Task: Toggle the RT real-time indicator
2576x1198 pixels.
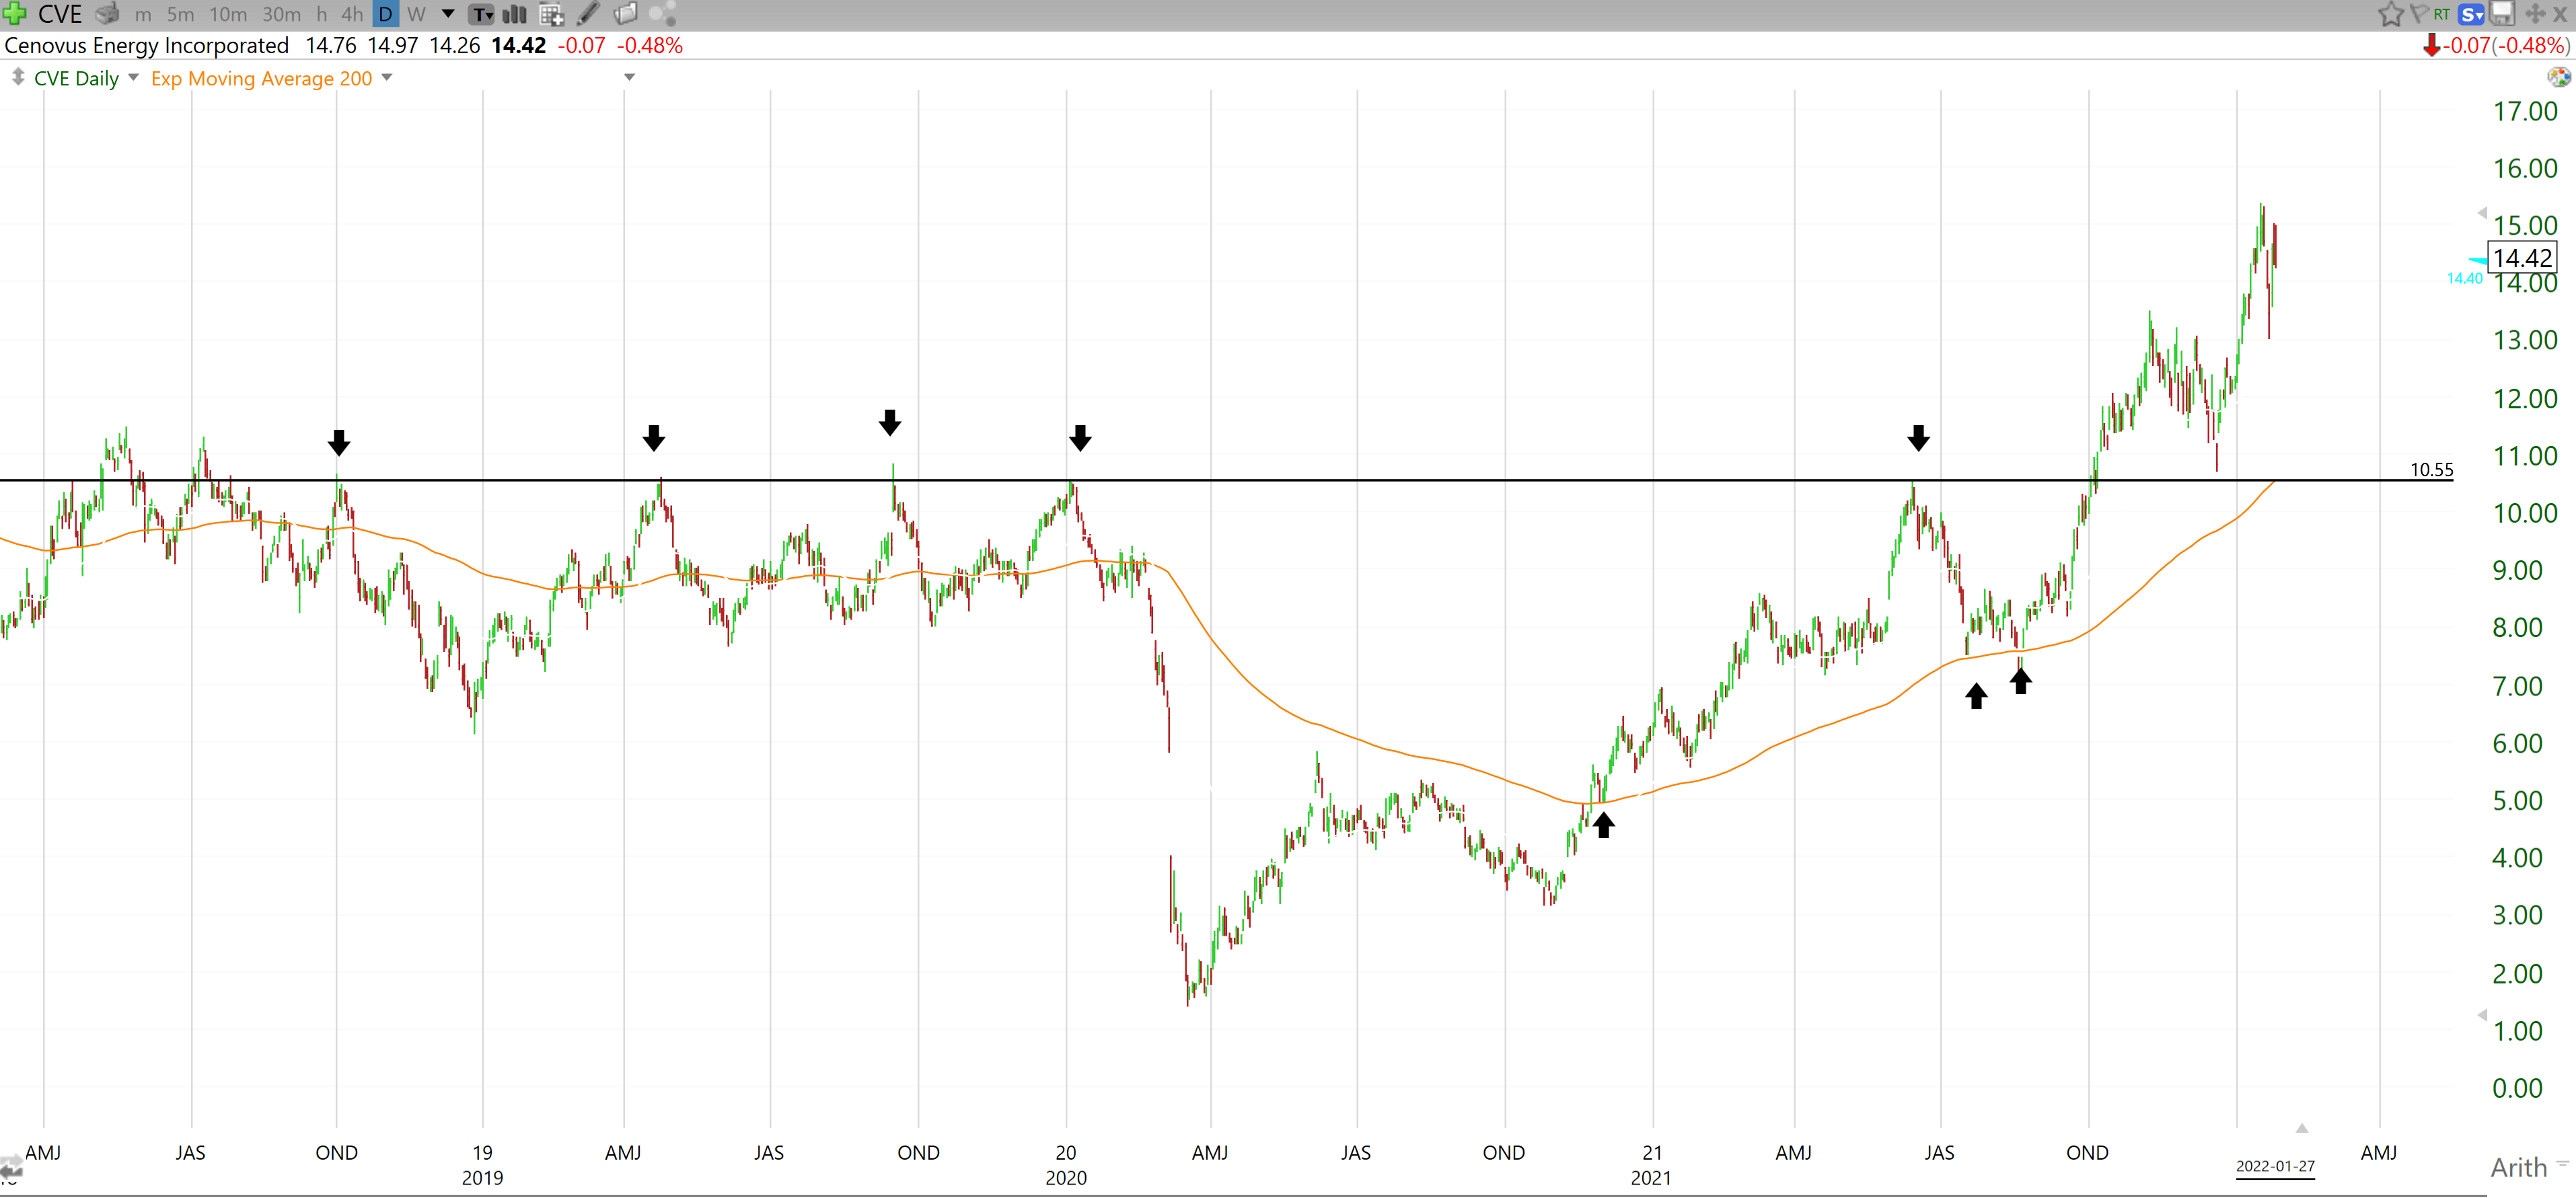Action: tap(2442, 14)
